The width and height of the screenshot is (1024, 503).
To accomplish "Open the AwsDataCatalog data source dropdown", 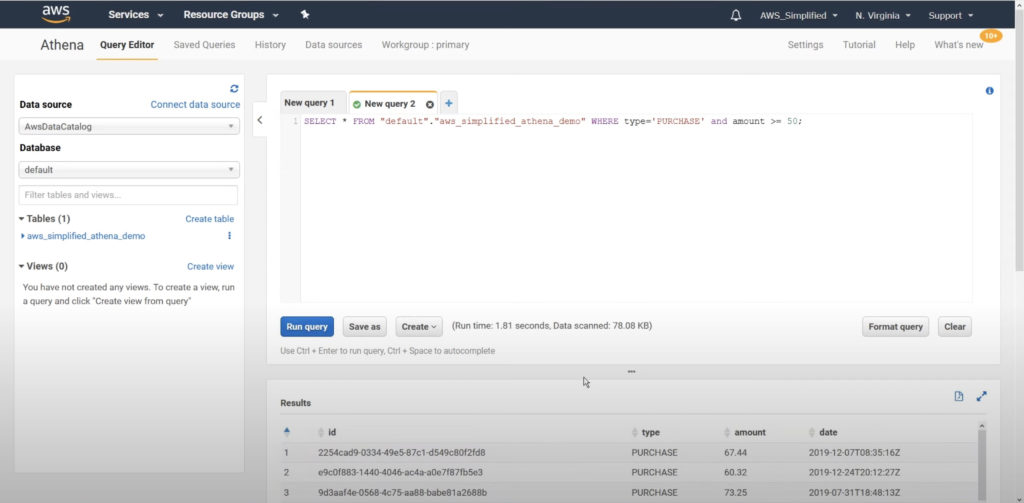I will [x=129, y=127].
